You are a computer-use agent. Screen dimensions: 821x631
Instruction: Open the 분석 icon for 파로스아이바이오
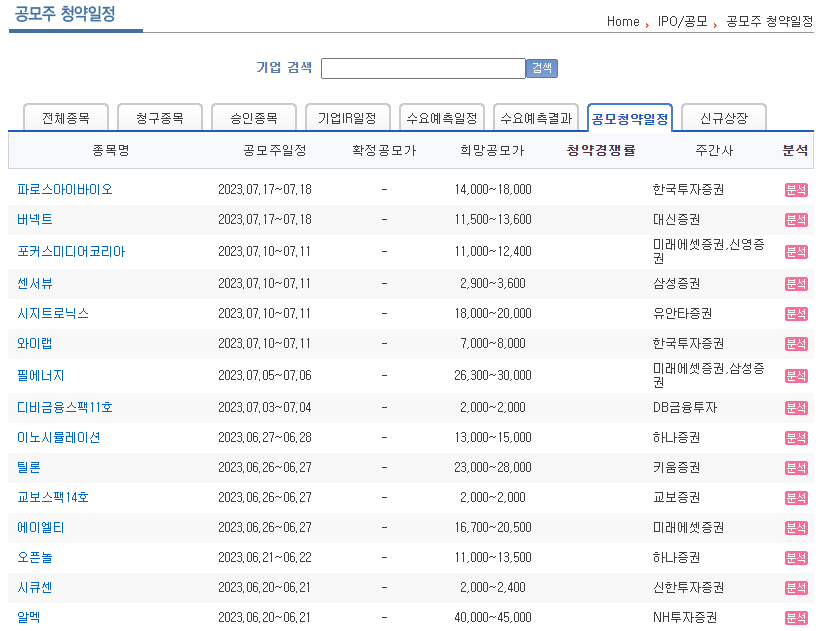(796, 190)
